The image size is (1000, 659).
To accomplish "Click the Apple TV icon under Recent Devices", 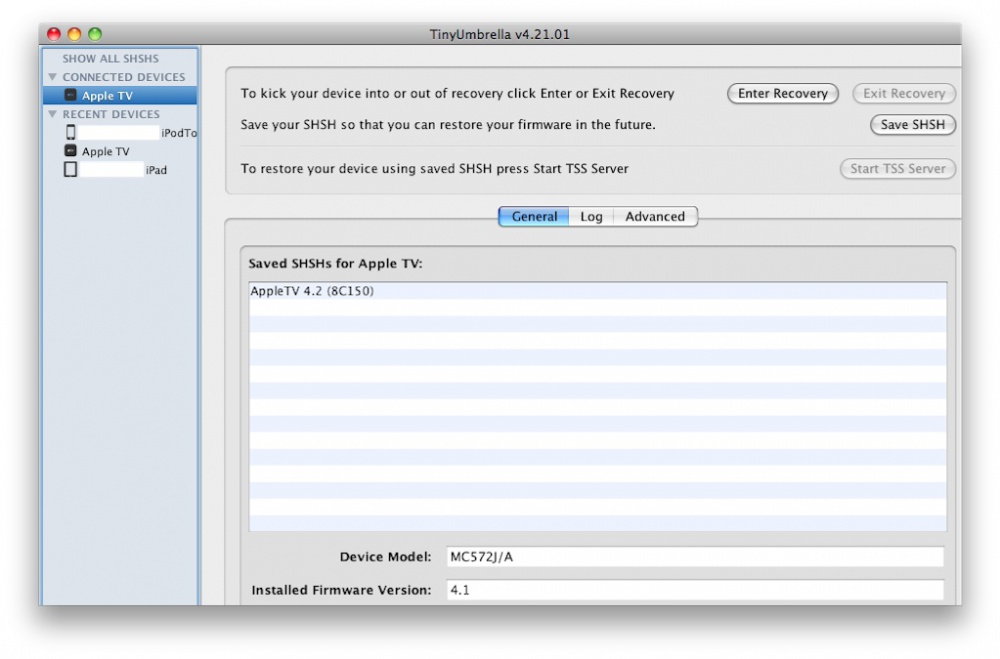I will [70, 151].
